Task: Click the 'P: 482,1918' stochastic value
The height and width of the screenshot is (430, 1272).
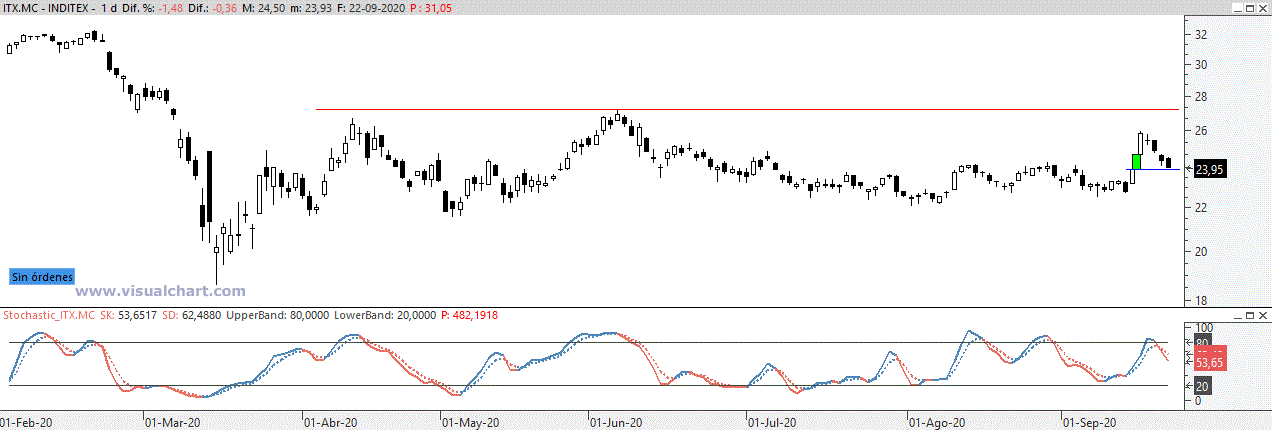Action: pyautogui.click(x=470, y=315)
